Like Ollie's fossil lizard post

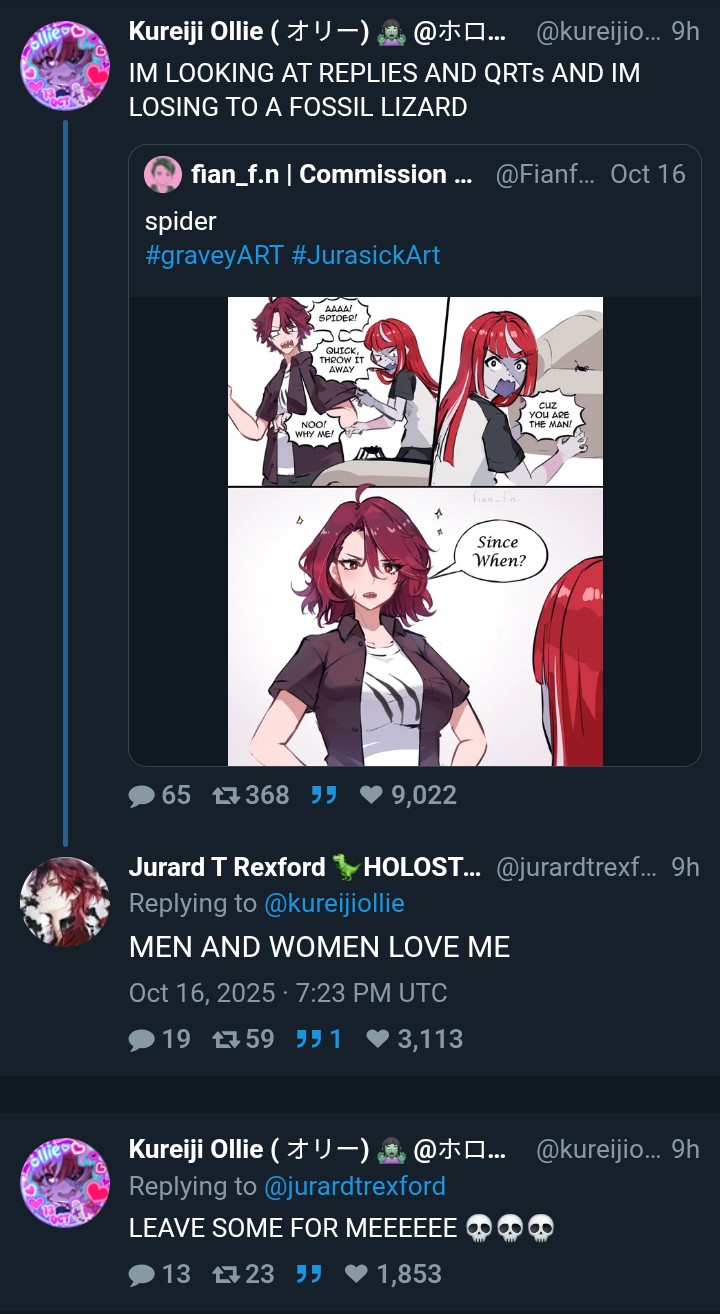pos(407,795)
